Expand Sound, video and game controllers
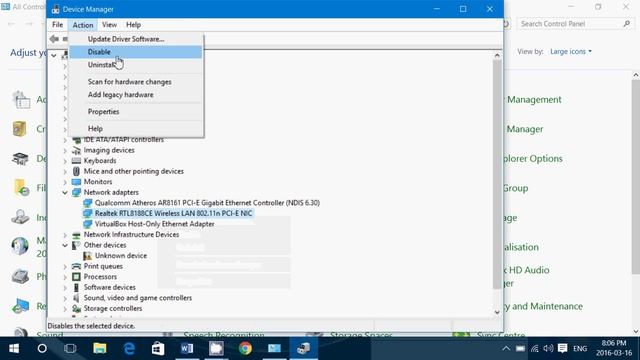The width and height of the screenshot is (640, 360). (x=65, y=298)
